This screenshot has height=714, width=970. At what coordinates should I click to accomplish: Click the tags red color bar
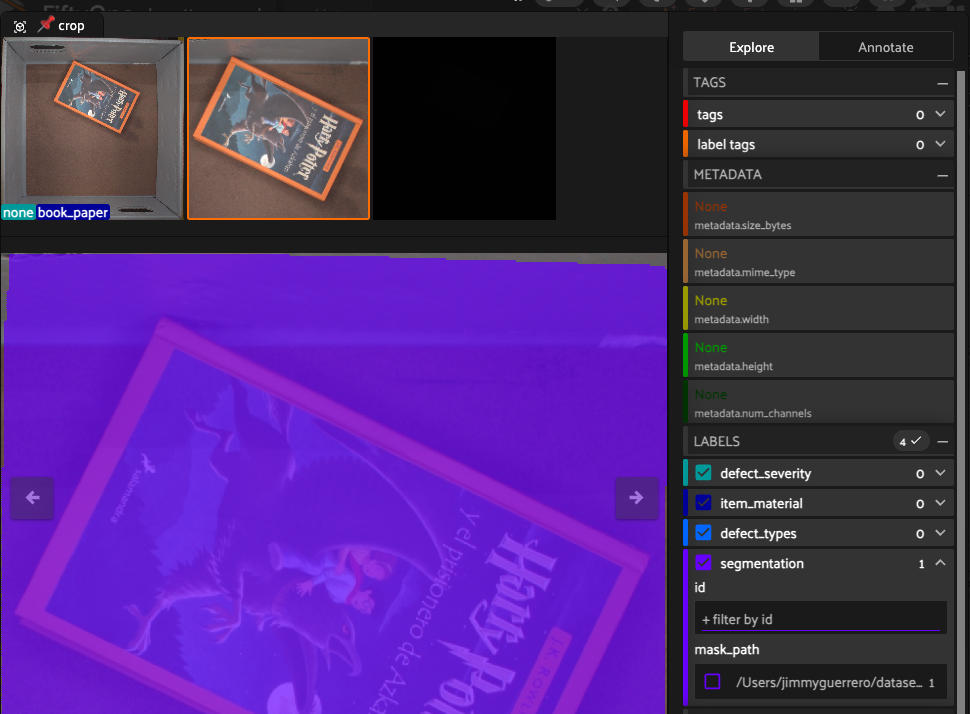[685, 114]
